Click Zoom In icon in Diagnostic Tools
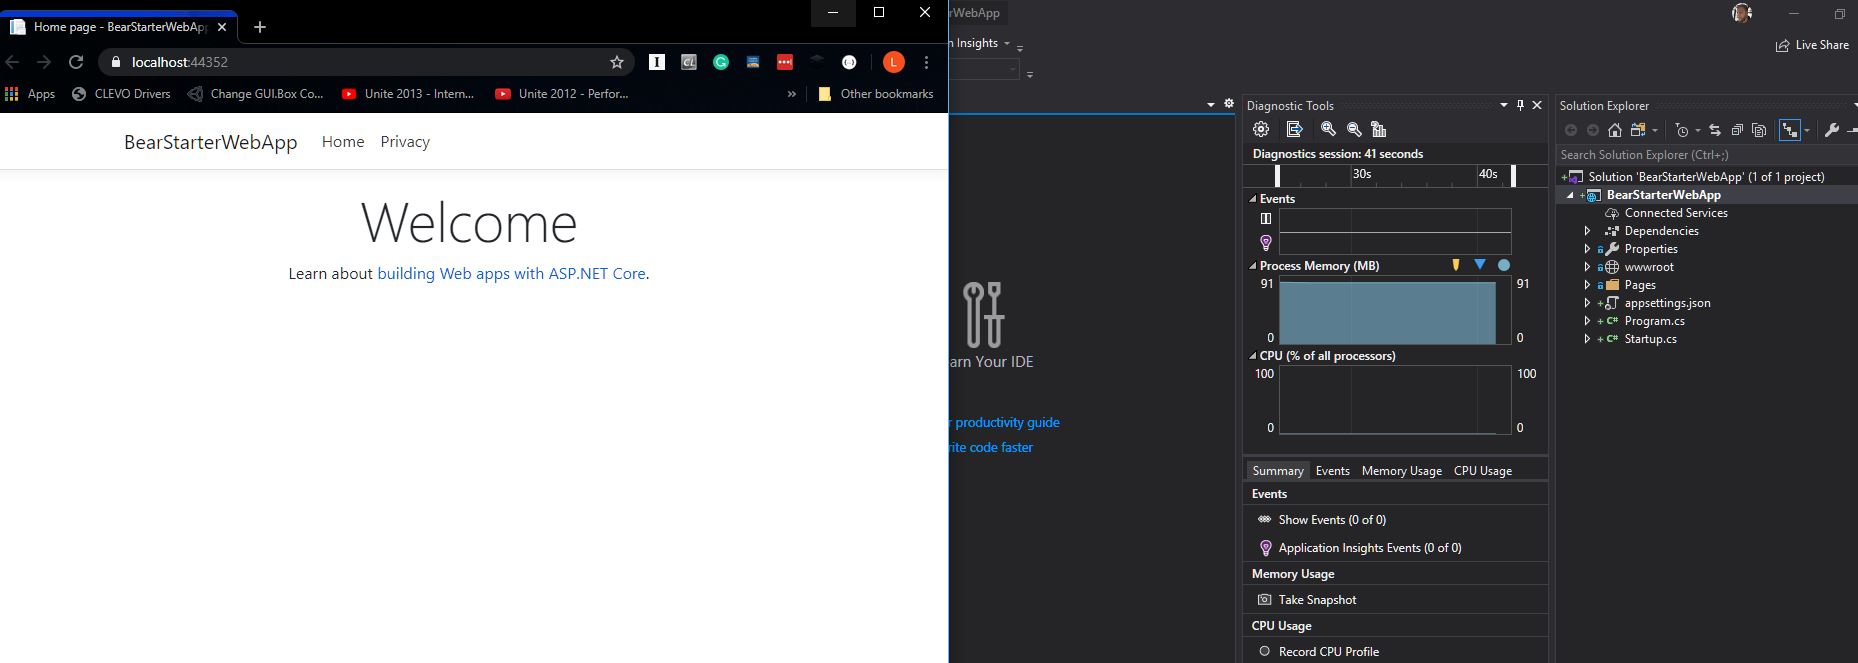The height and width of the screenshot is (663, 1858). coord(1328,129)
